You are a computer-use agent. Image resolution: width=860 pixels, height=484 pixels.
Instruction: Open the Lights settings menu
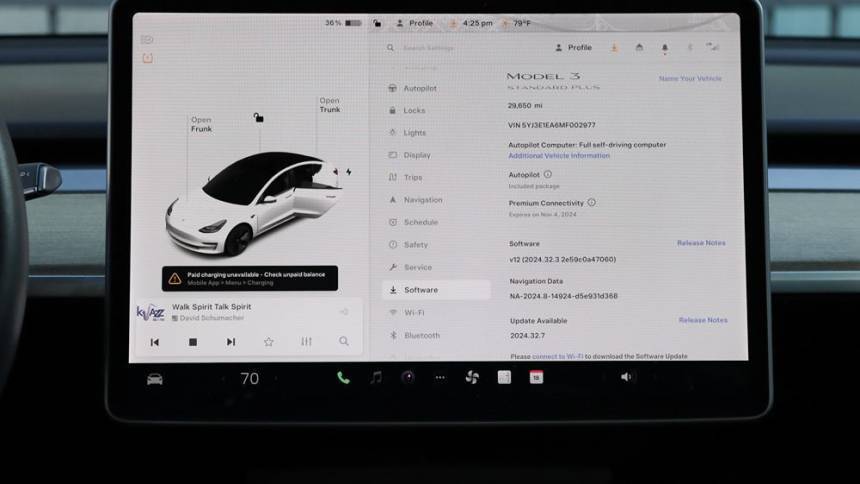click(407, 133)
